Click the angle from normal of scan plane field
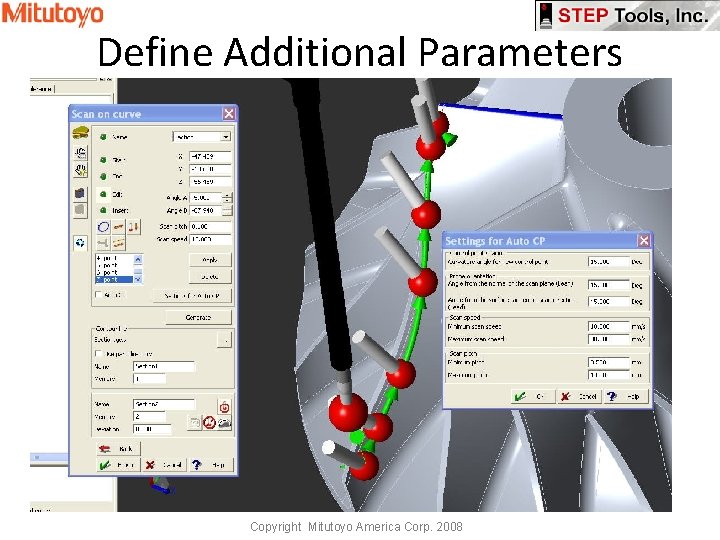720x540 pixels. coord(608,285)
